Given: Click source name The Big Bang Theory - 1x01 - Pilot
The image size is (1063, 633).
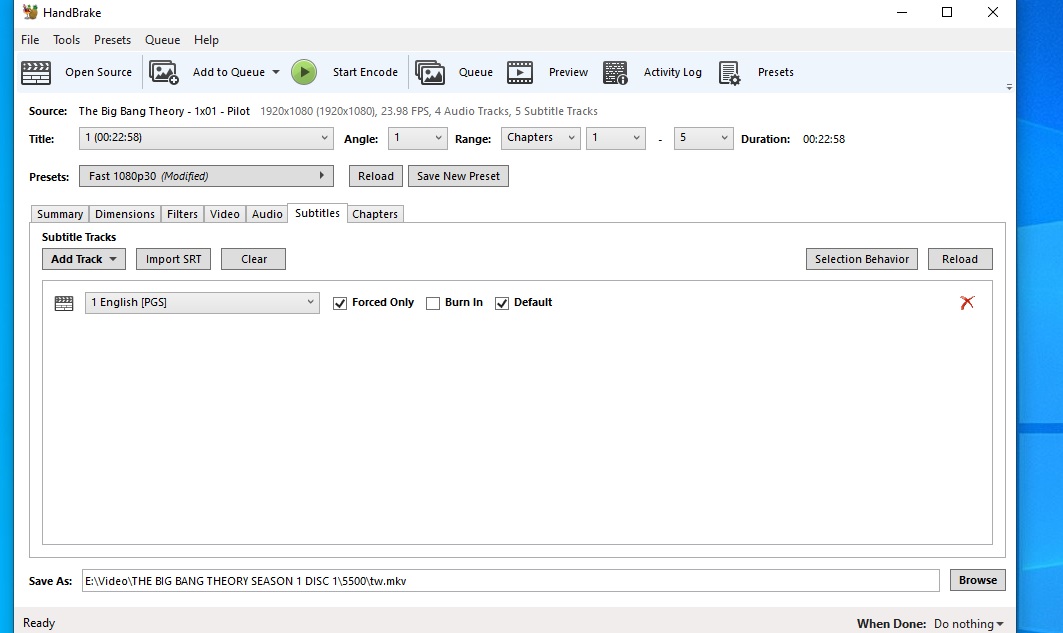Looking at the screenshot, I should pyautogui.click(x=164, y=111).
